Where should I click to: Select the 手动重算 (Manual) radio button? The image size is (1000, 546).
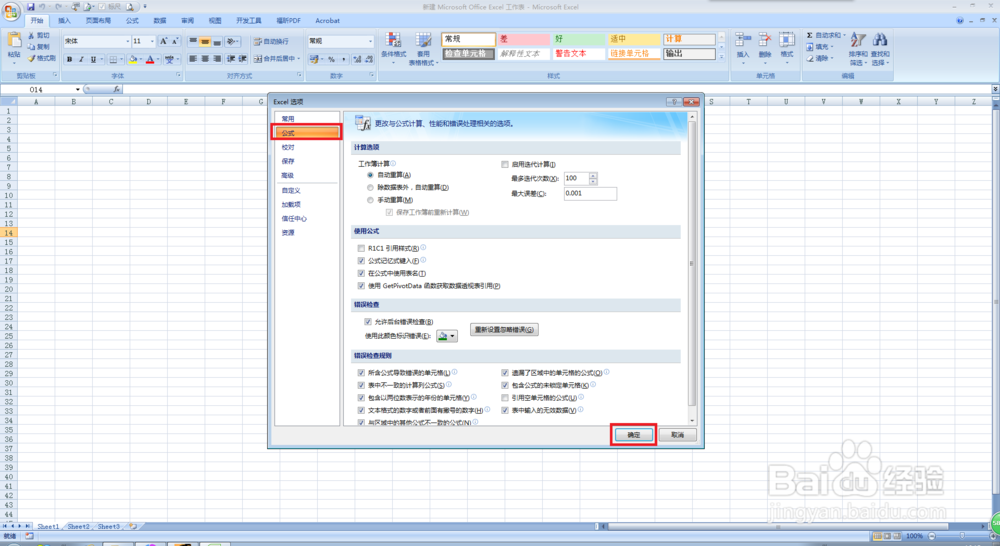click(x=370, y=200)
